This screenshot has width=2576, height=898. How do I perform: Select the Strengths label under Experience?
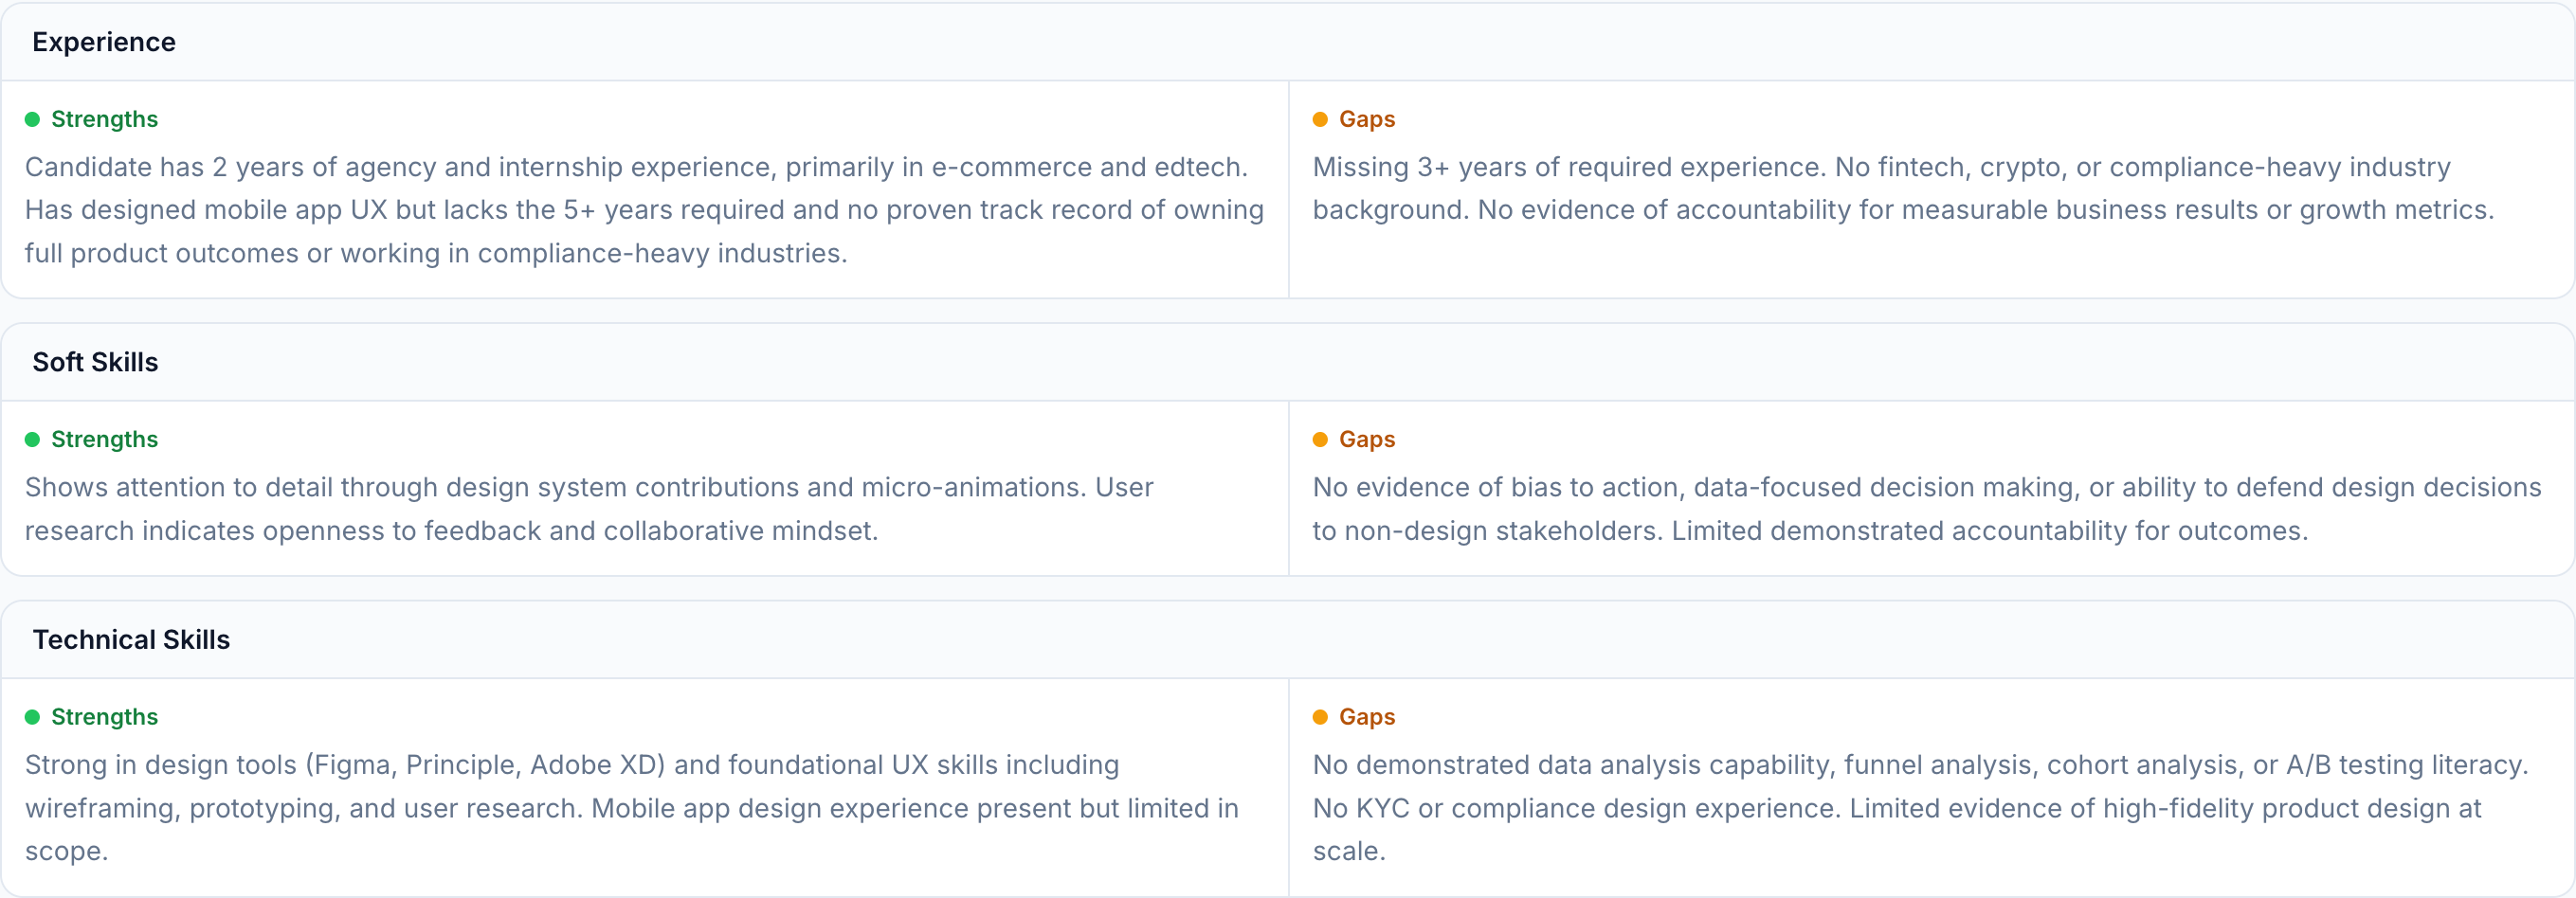[x=104, y=120]
